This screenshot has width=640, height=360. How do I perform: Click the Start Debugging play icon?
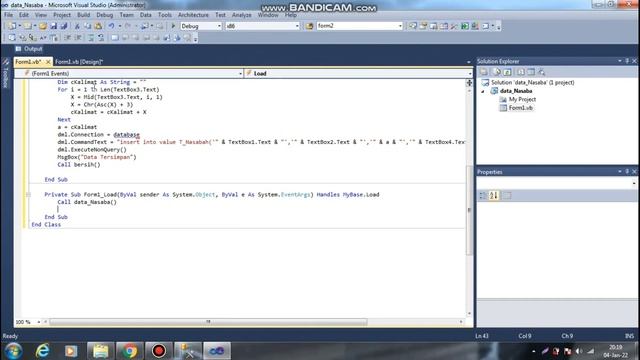pyautogui.click(x=173, y=26)
